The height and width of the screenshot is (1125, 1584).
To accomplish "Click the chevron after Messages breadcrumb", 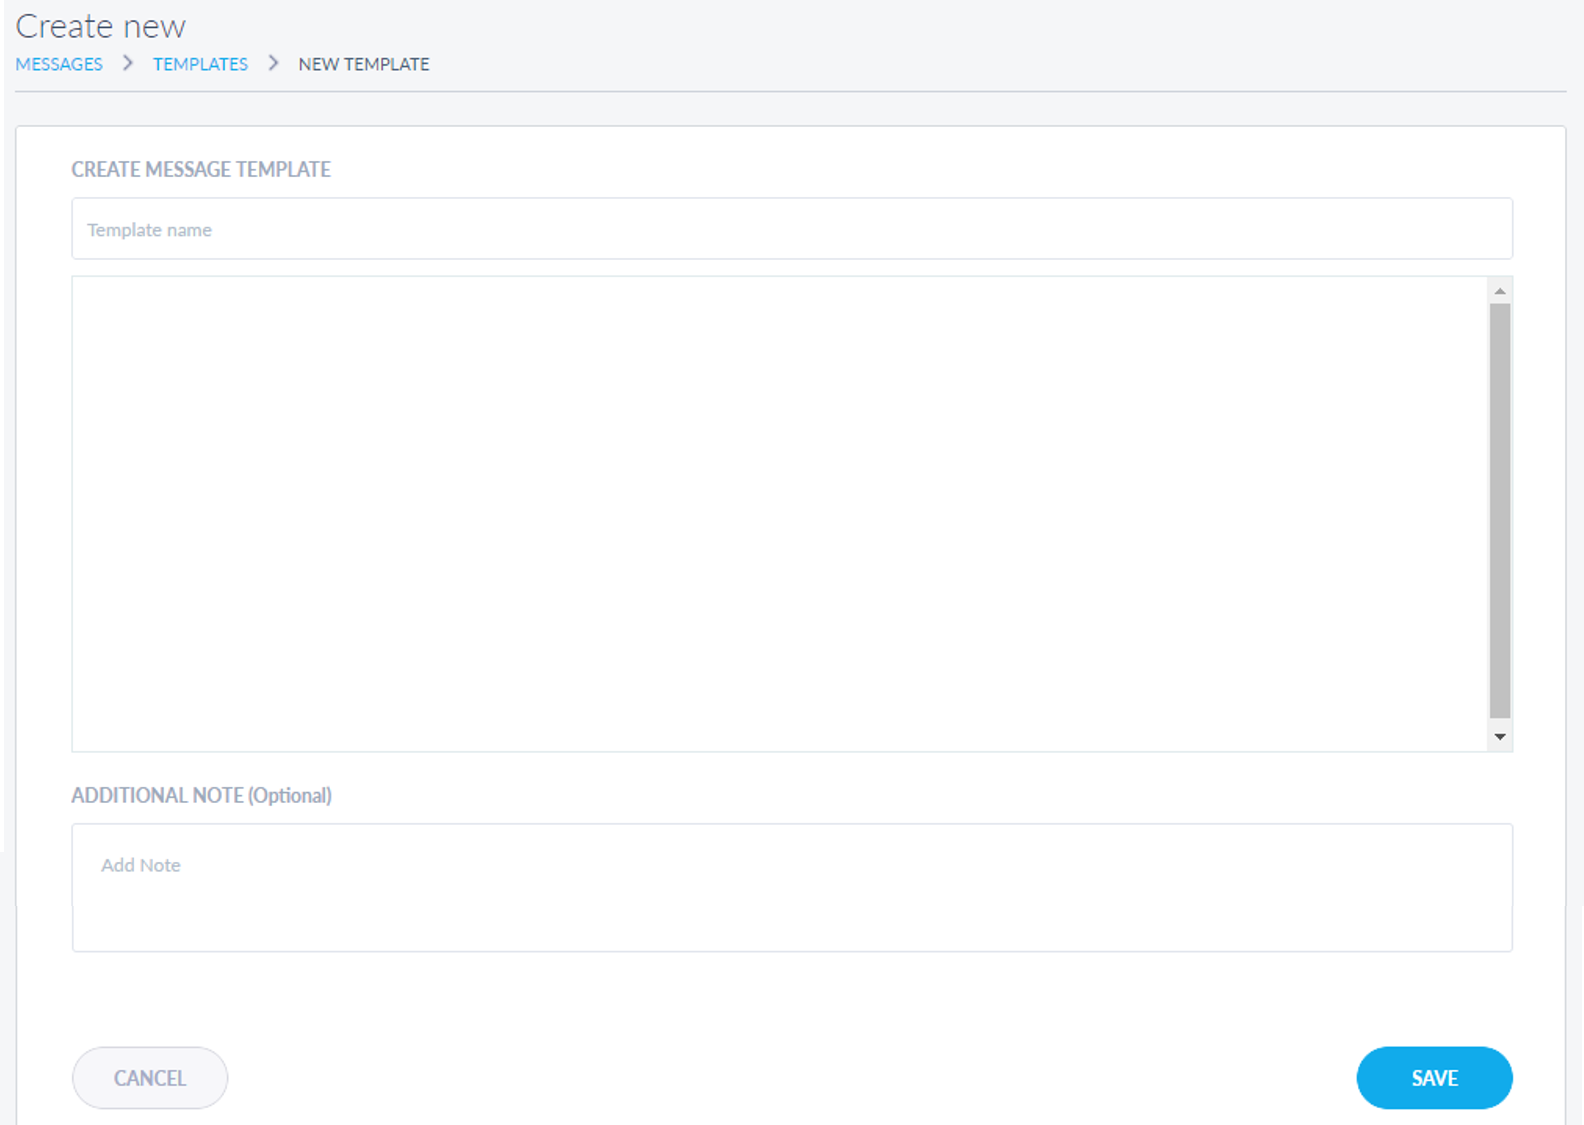I will 128,63.
